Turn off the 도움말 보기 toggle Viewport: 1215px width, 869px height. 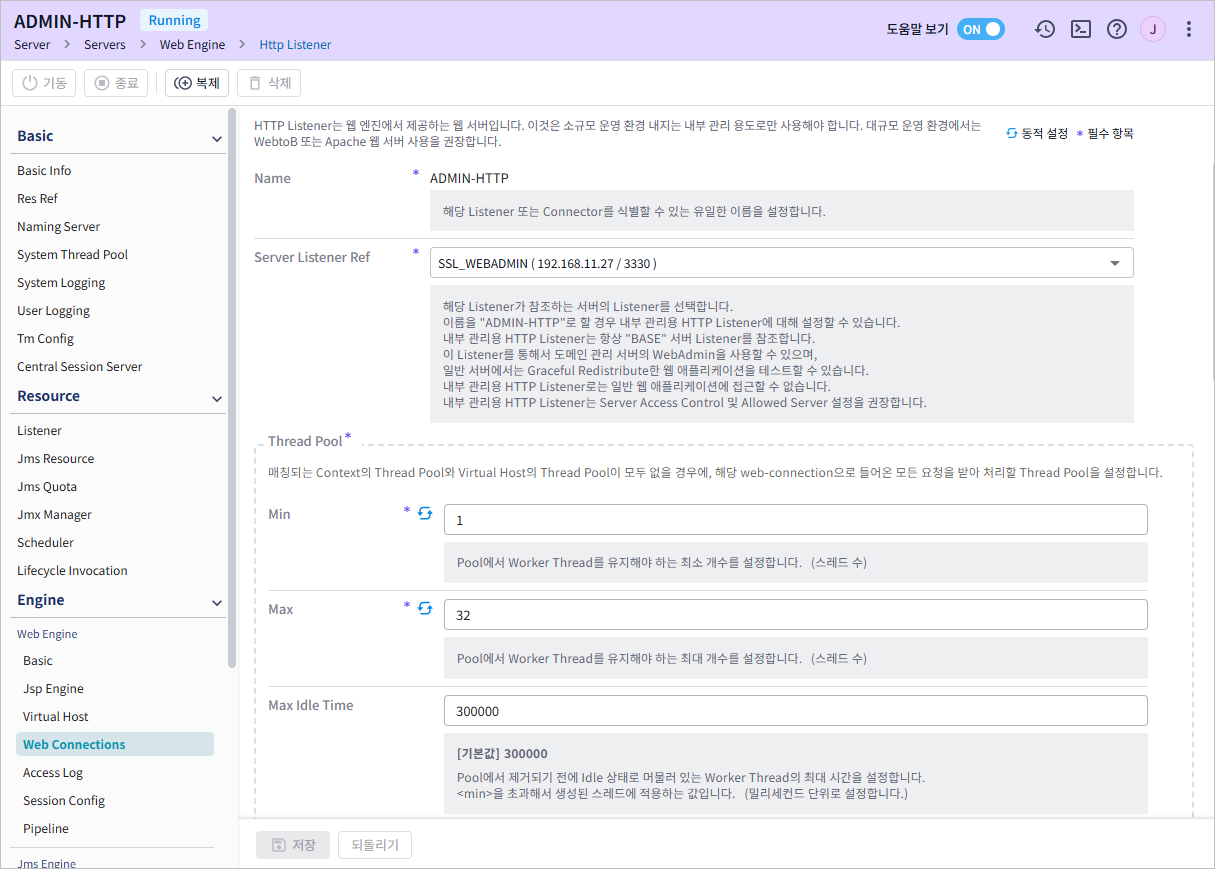981,29
